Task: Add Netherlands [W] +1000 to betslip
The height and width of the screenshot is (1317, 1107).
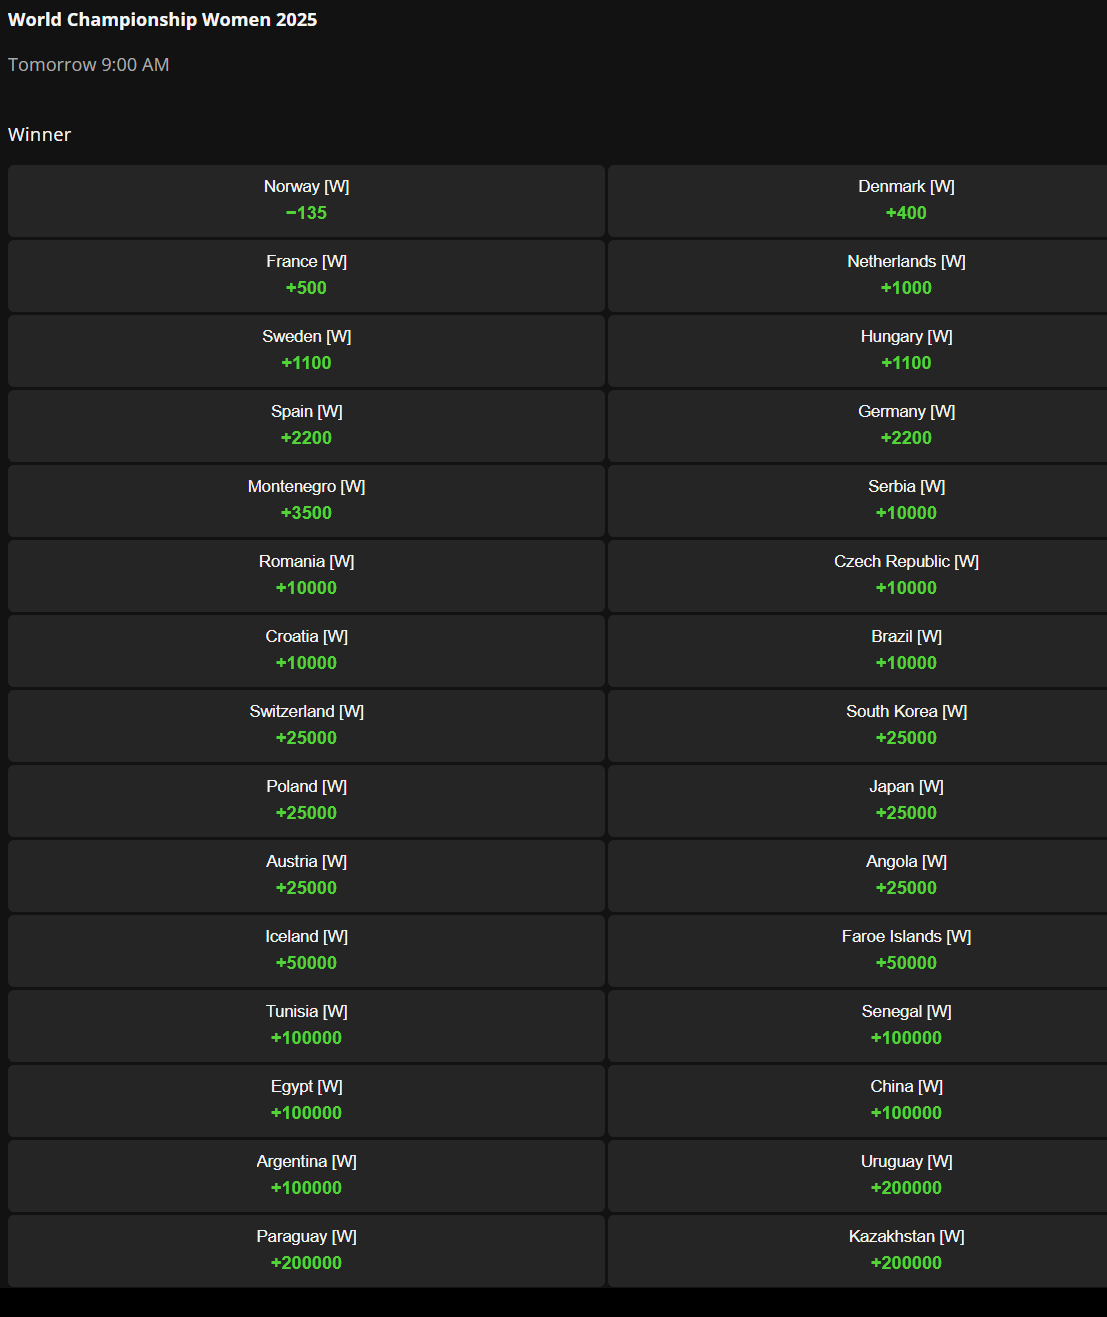Action: [x=906, y=276]
